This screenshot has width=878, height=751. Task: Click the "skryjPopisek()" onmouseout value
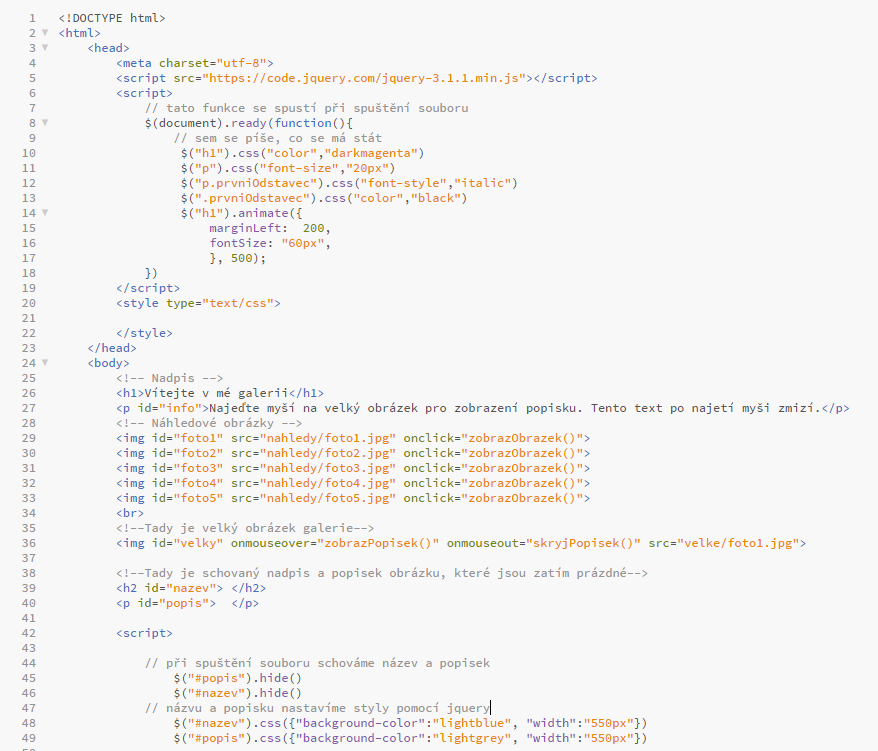point(583,543)
